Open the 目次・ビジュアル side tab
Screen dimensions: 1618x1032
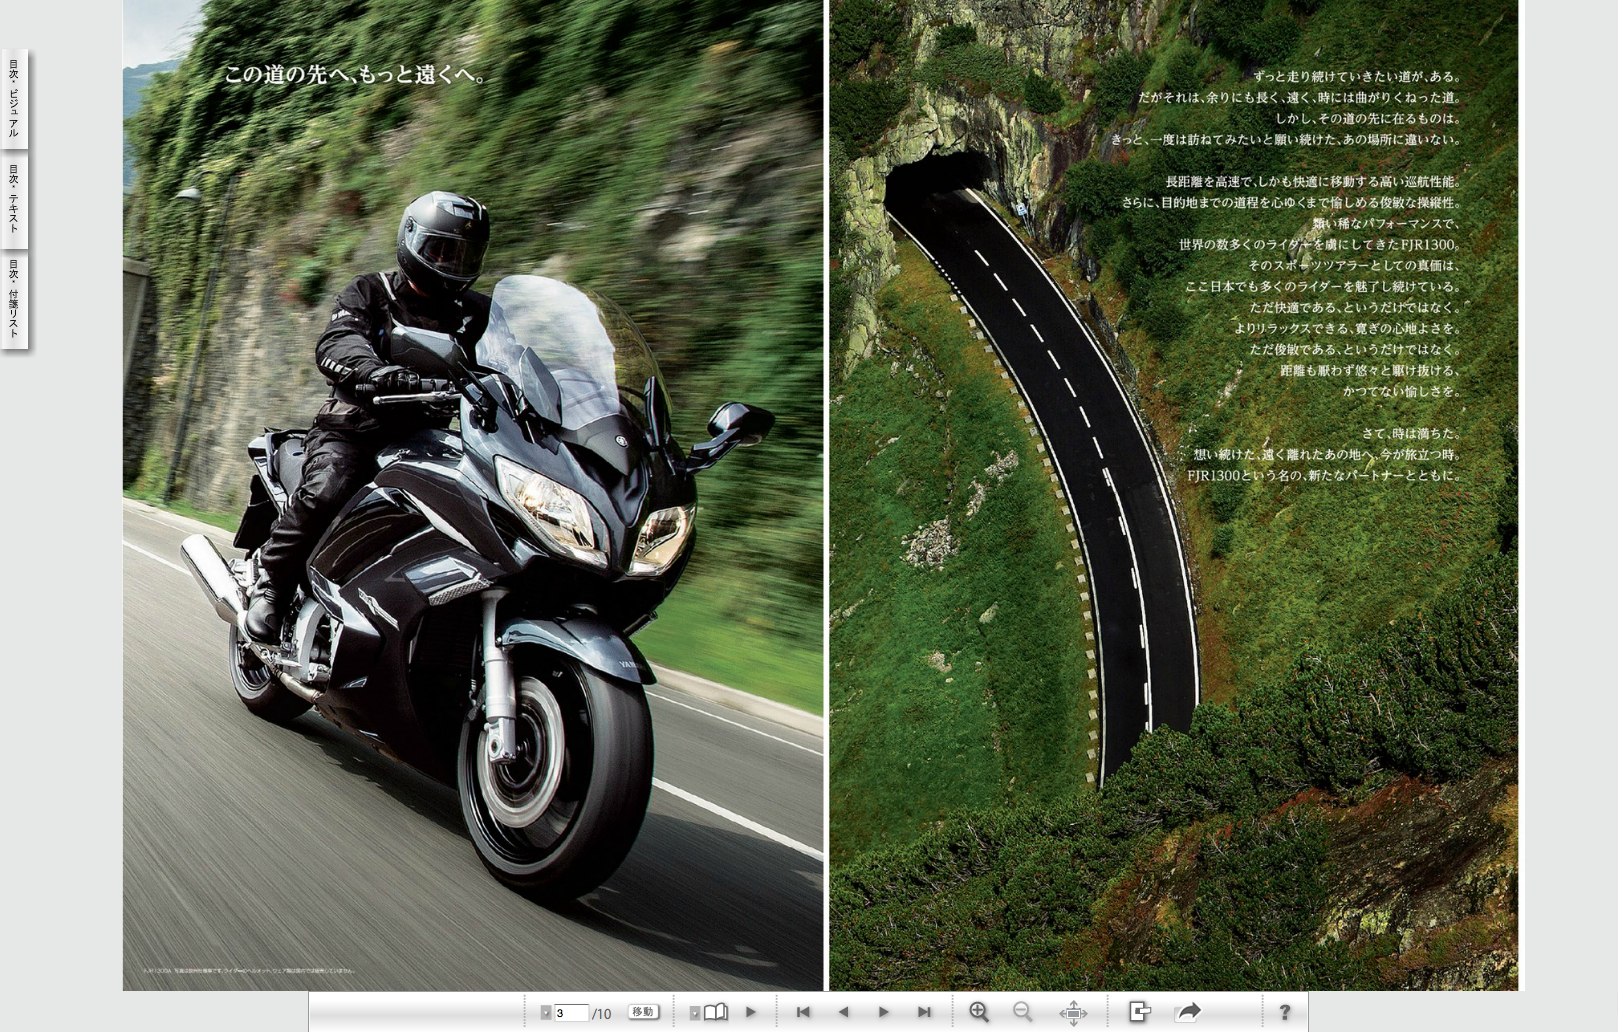(14, 99)
